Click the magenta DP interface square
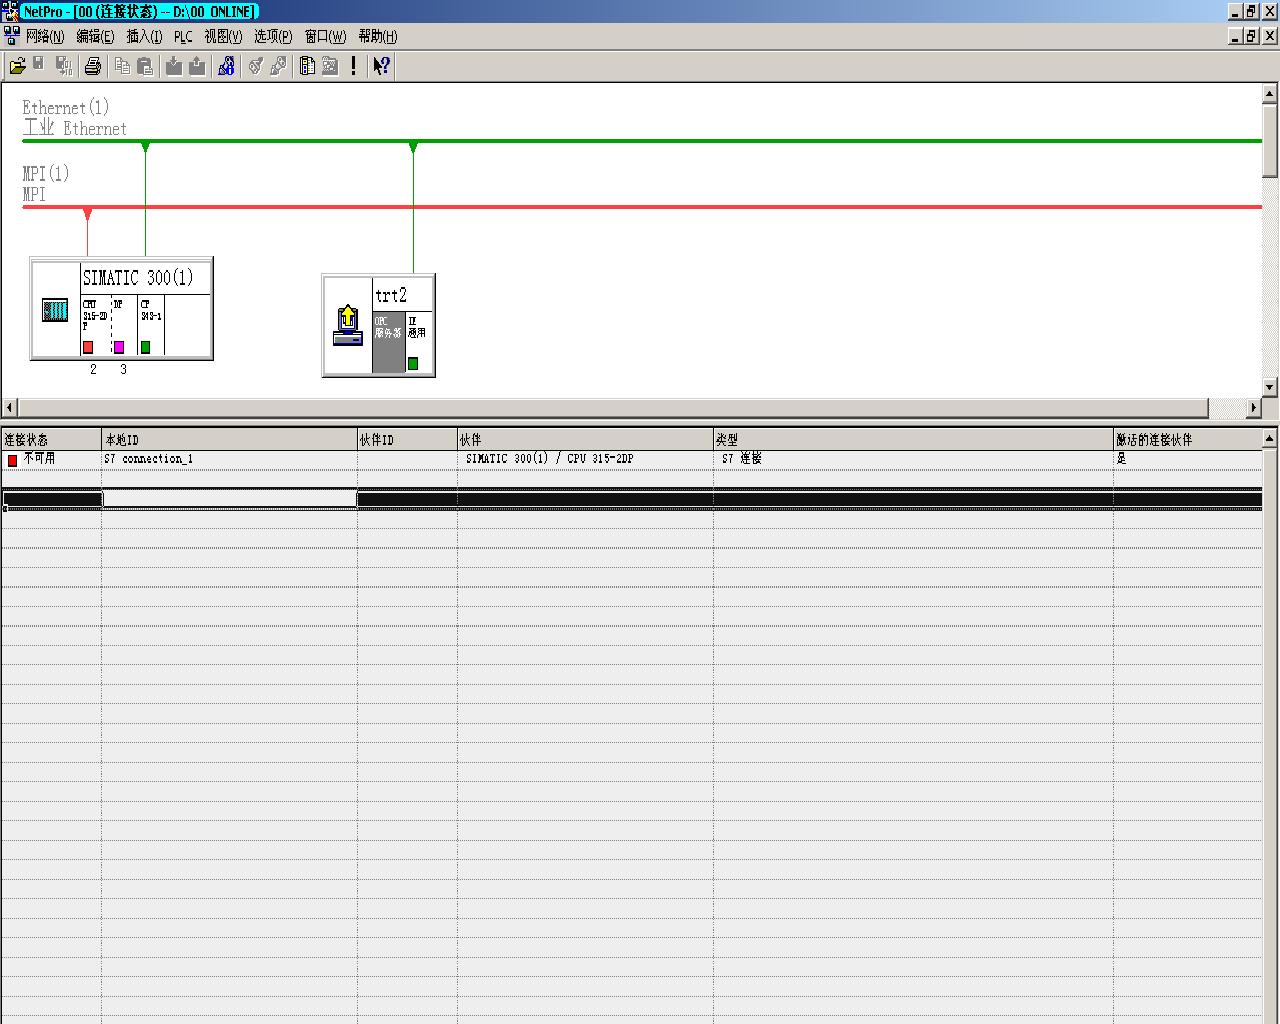Viewport: 1280px width, 1024px height. click(119, 347)
